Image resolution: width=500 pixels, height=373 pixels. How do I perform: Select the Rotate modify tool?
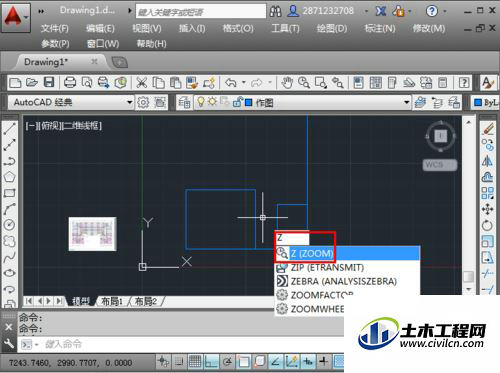pos(488,225)
